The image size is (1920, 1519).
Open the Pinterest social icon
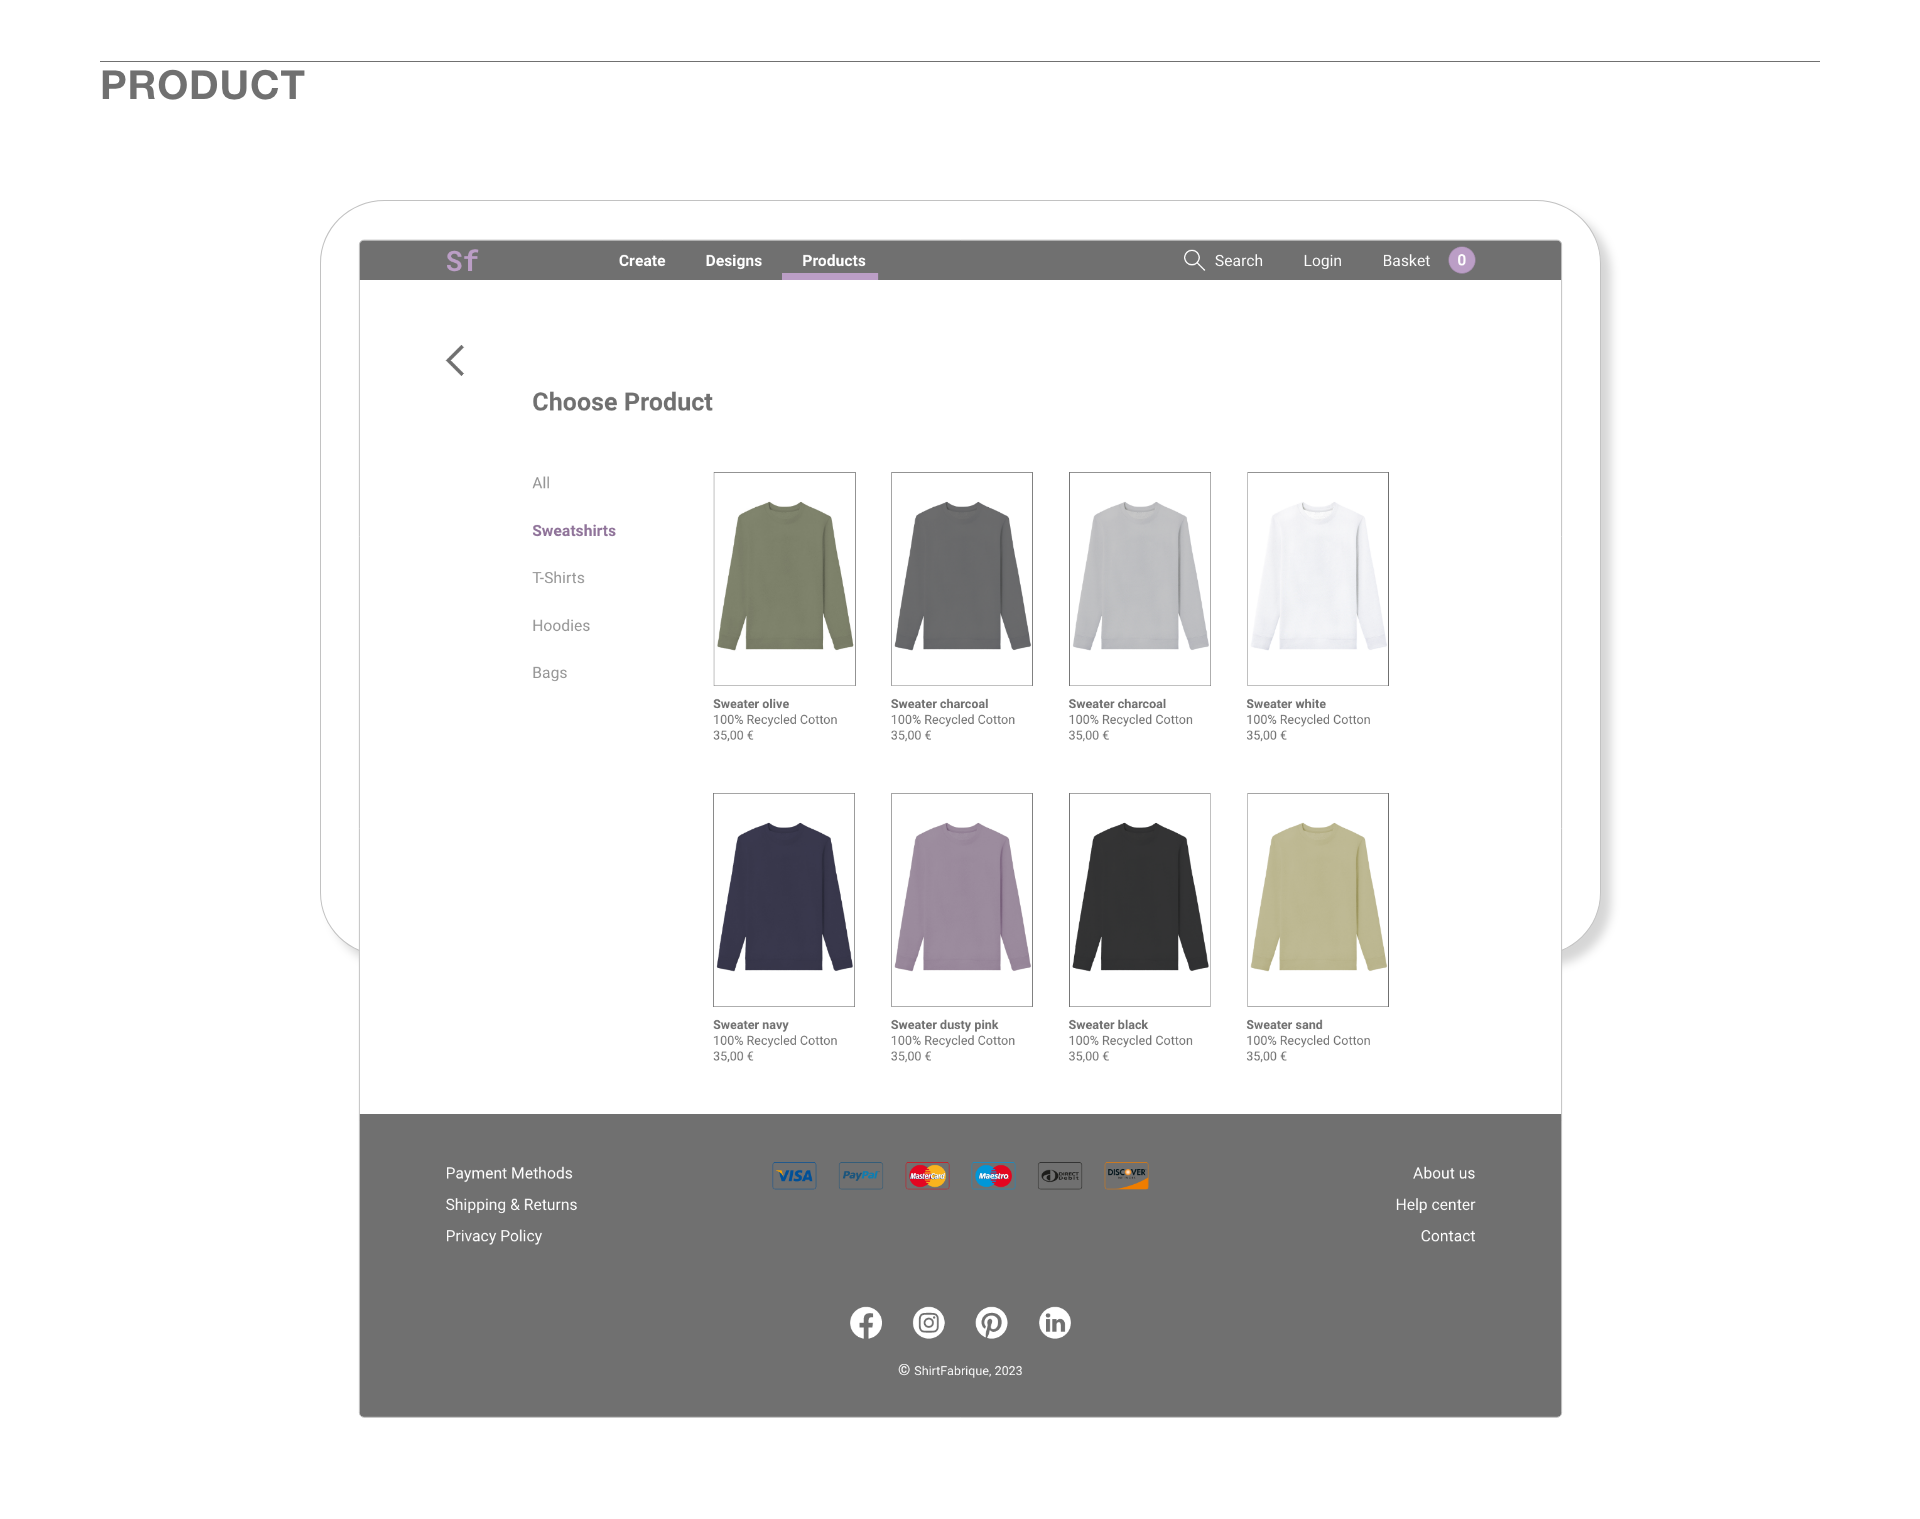(991, 1323)
